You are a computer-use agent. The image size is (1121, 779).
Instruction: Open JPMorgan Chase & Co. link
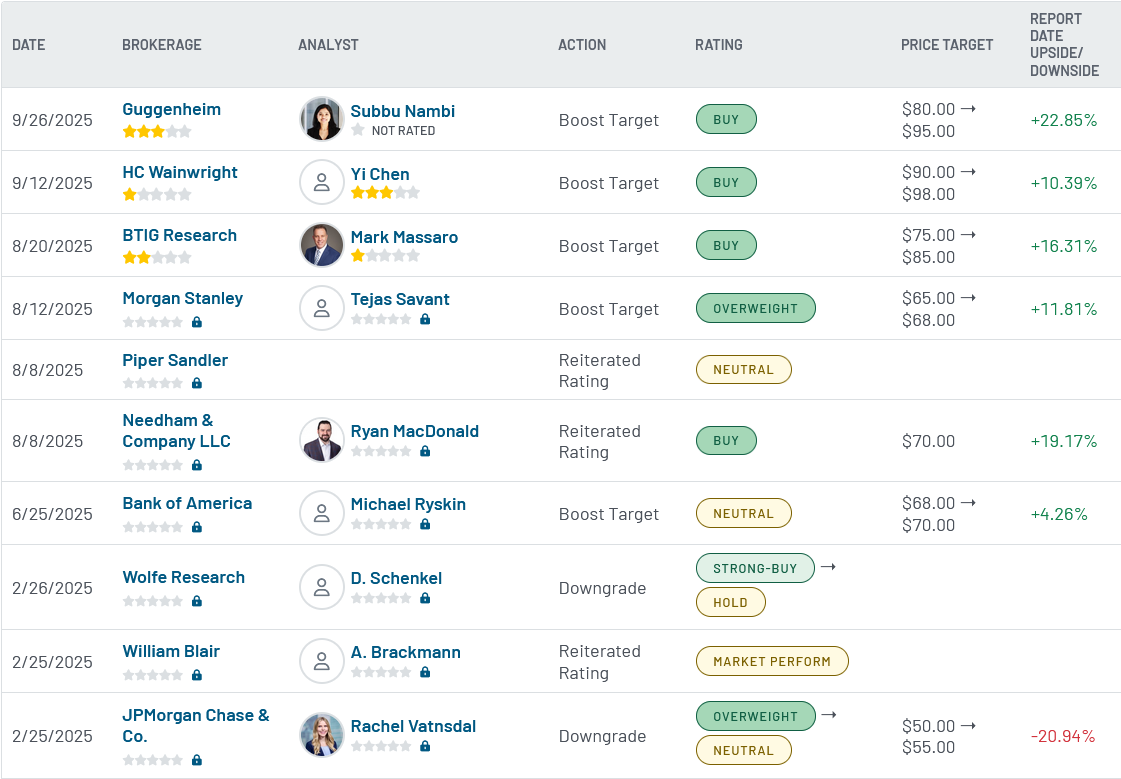196,725
